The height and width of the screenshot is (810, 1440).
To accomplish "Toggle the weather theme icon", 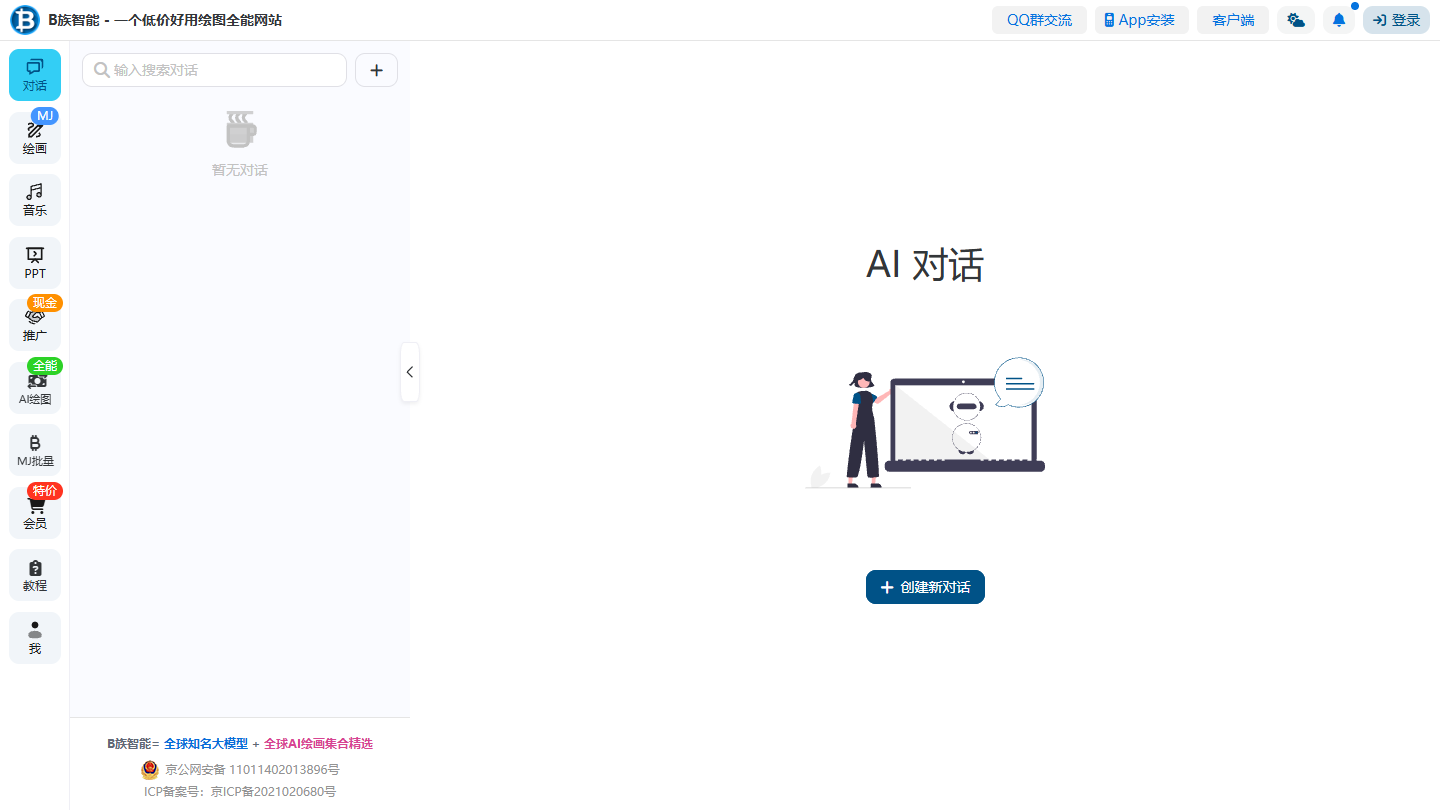I will (x=1296, y=20).
